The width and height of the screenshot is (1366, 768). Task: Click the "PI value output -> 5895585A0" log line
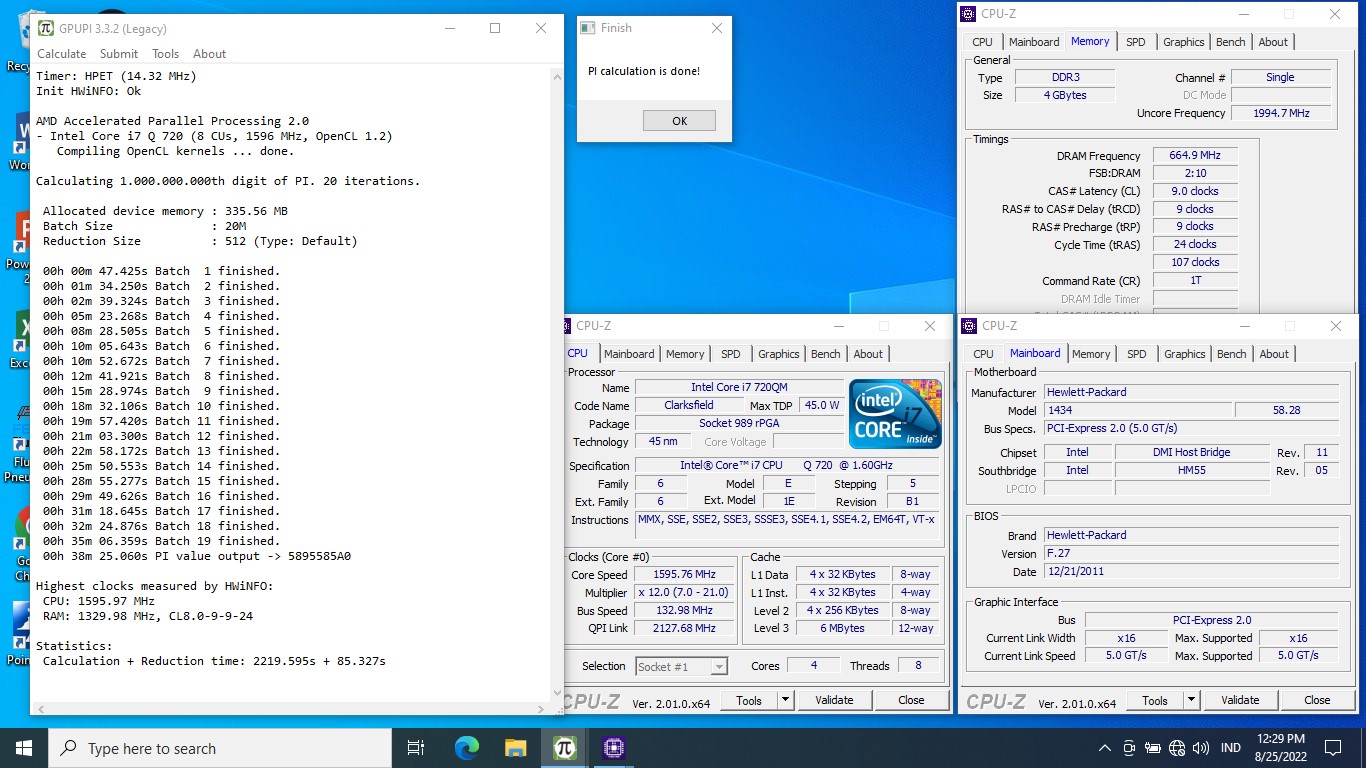tap(197, 556)
